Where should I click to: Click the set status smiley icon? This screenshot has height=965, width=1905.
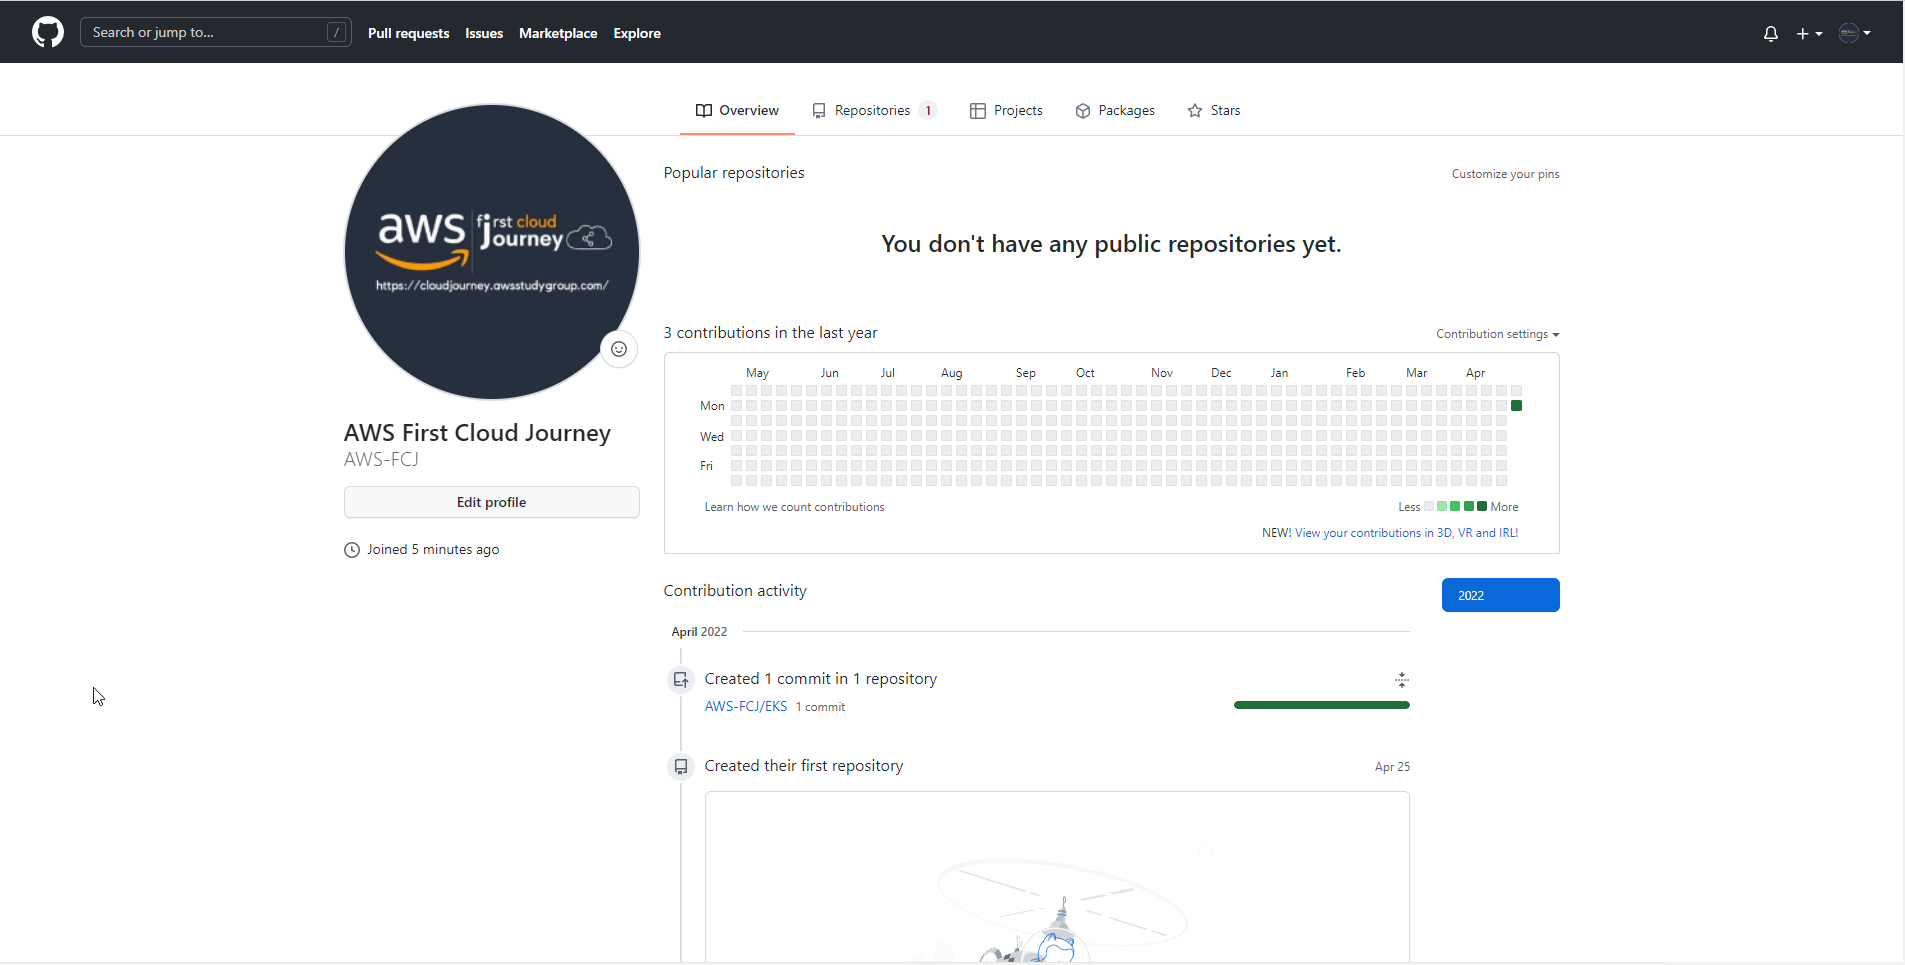[x=619, y=349]
